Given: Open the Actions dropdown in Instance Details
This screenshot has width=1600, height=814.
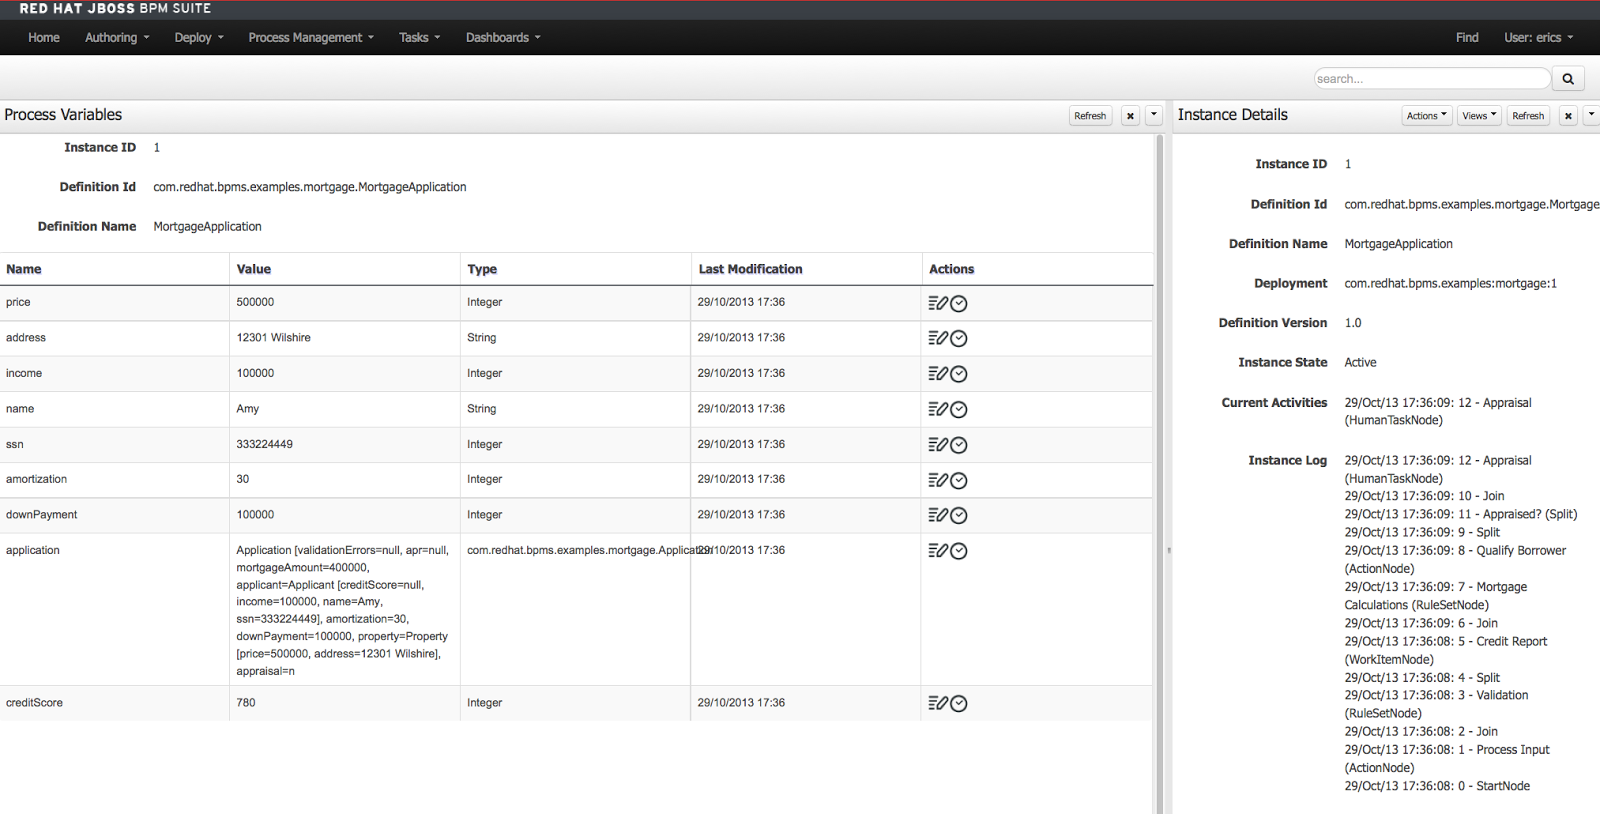Looking at the screenshot, I should (1427, 116).
